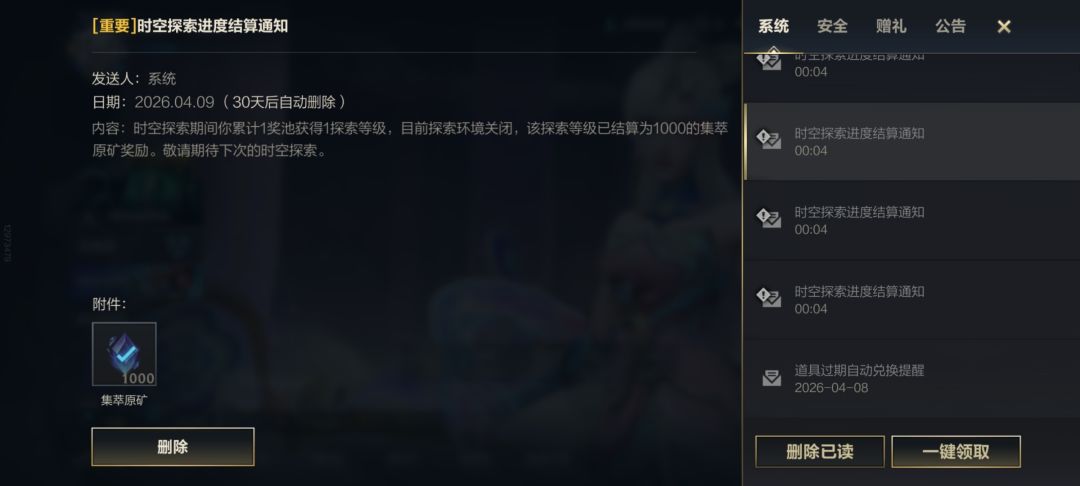Switch to the 系统 tab
The width and height of the screenshot is (1080, 486).
(773, 27)
